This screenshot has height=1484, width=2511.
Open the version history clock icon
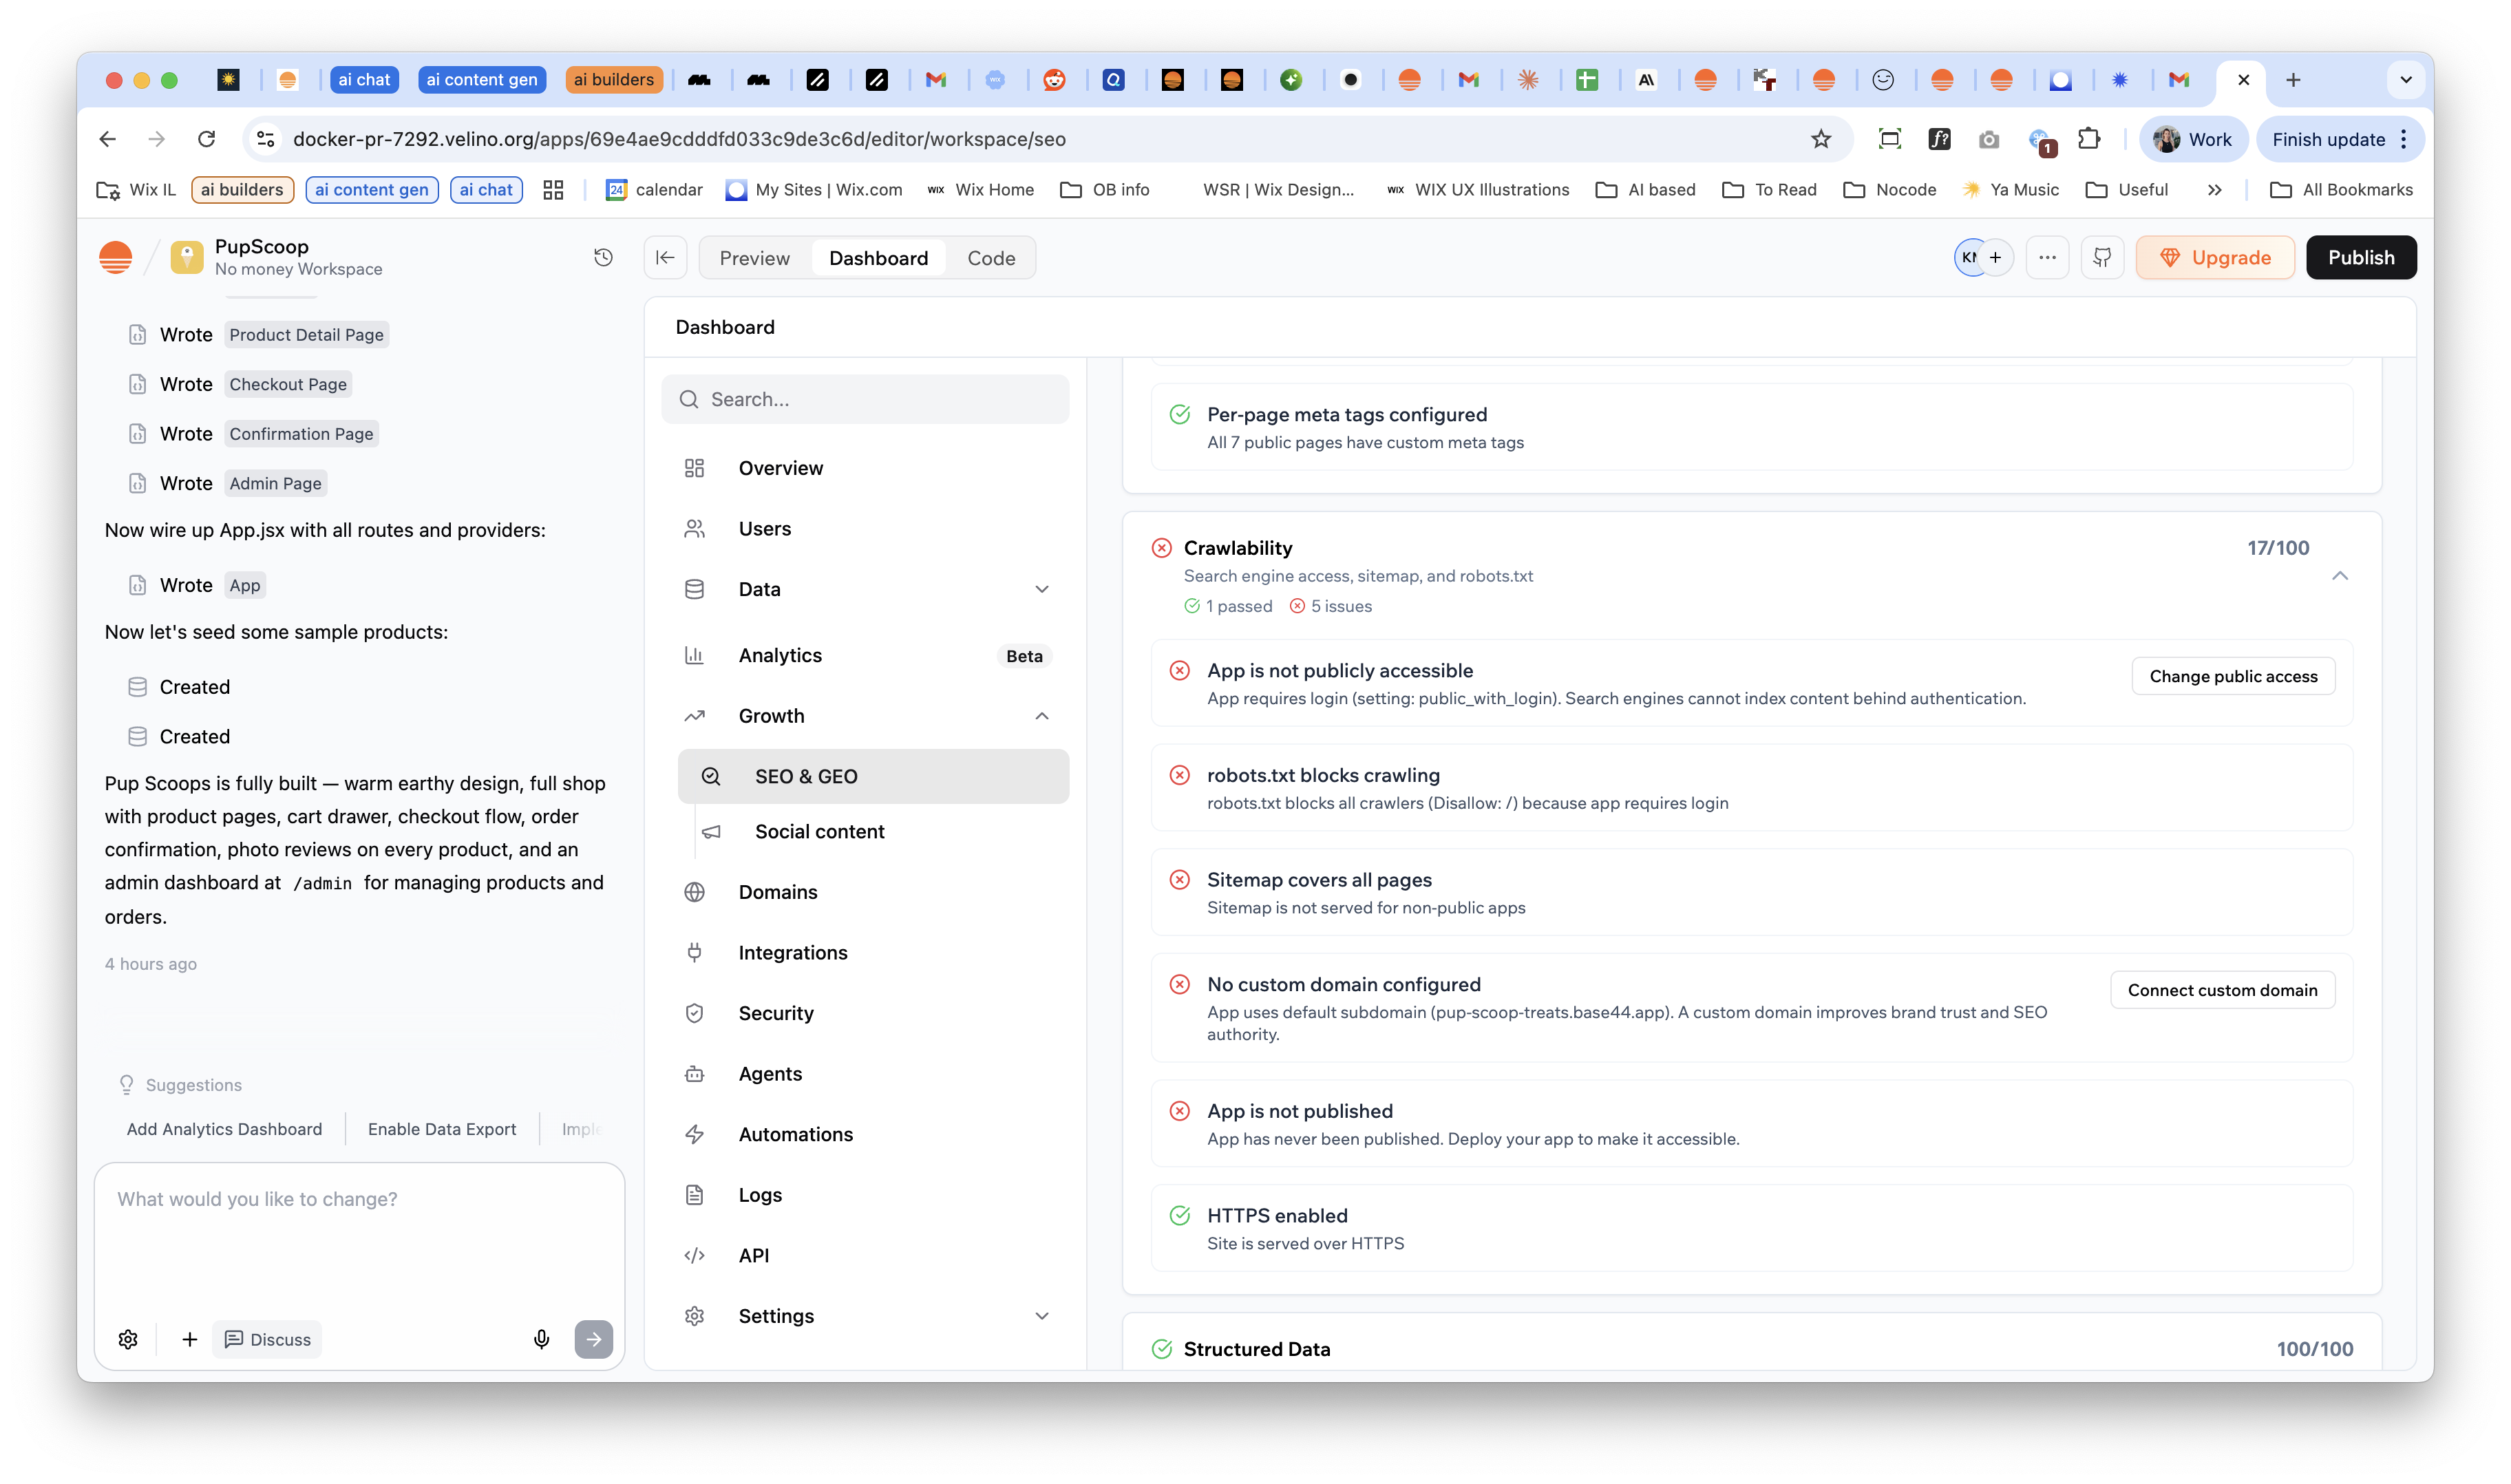pos(603,257)
